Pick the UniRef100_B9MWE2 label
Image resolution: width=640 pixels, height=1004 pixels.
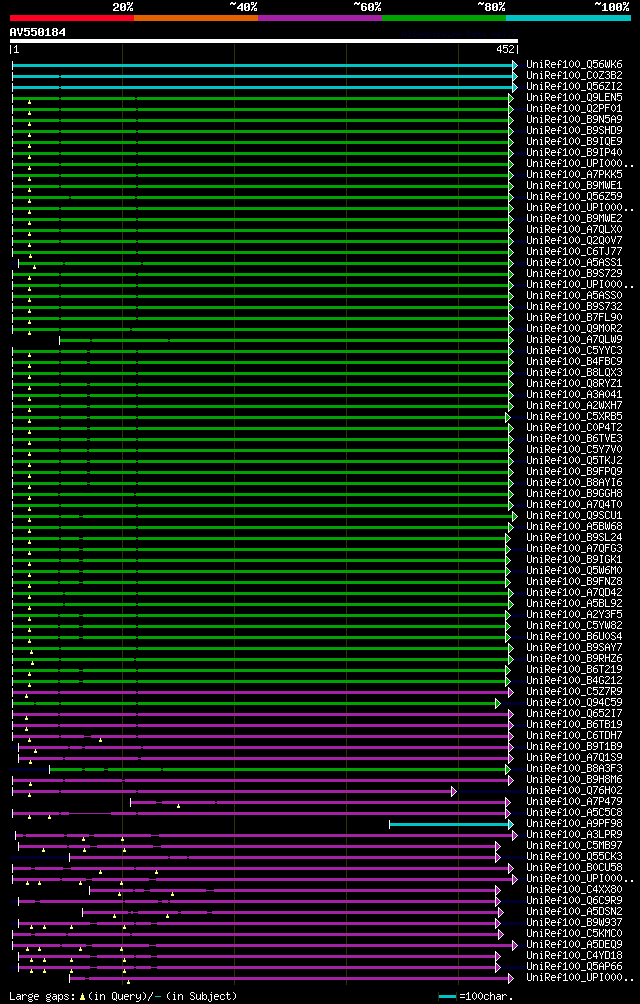574,218
